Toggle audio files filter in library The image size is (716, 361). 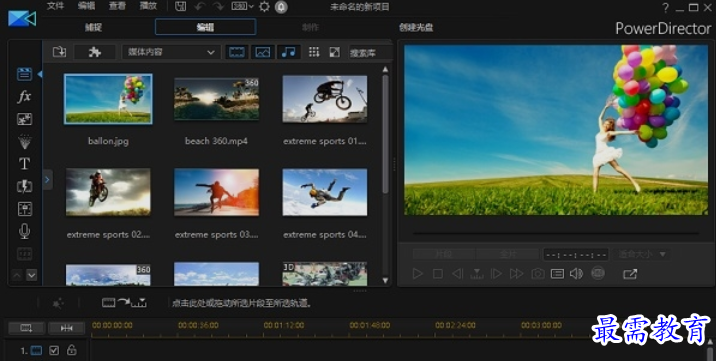288,52
